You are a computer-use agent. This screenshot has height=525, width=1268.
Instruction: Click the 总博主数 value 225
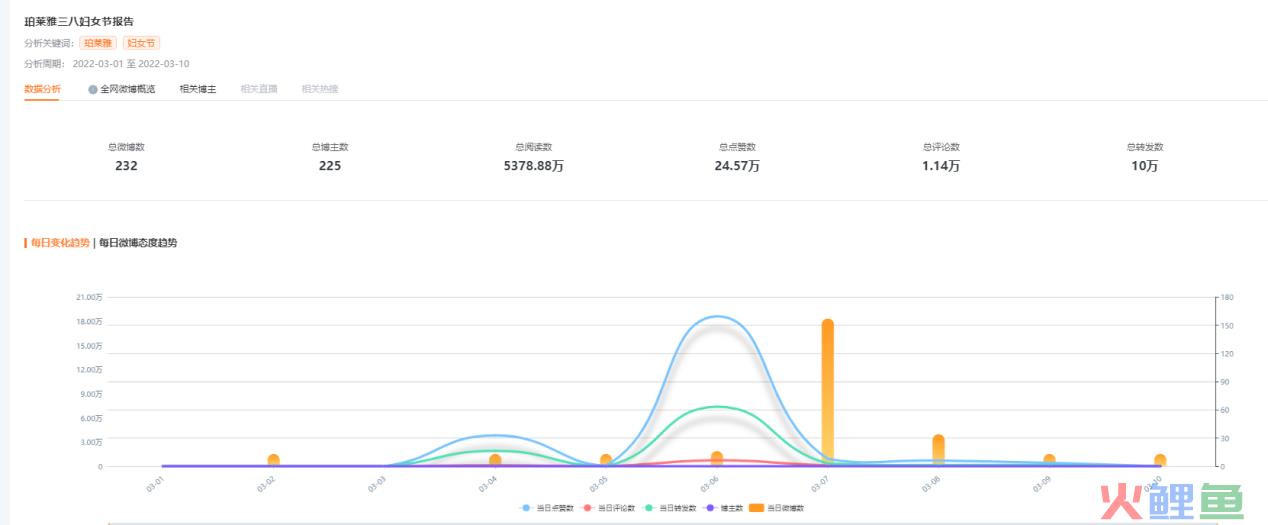point(330,166)
